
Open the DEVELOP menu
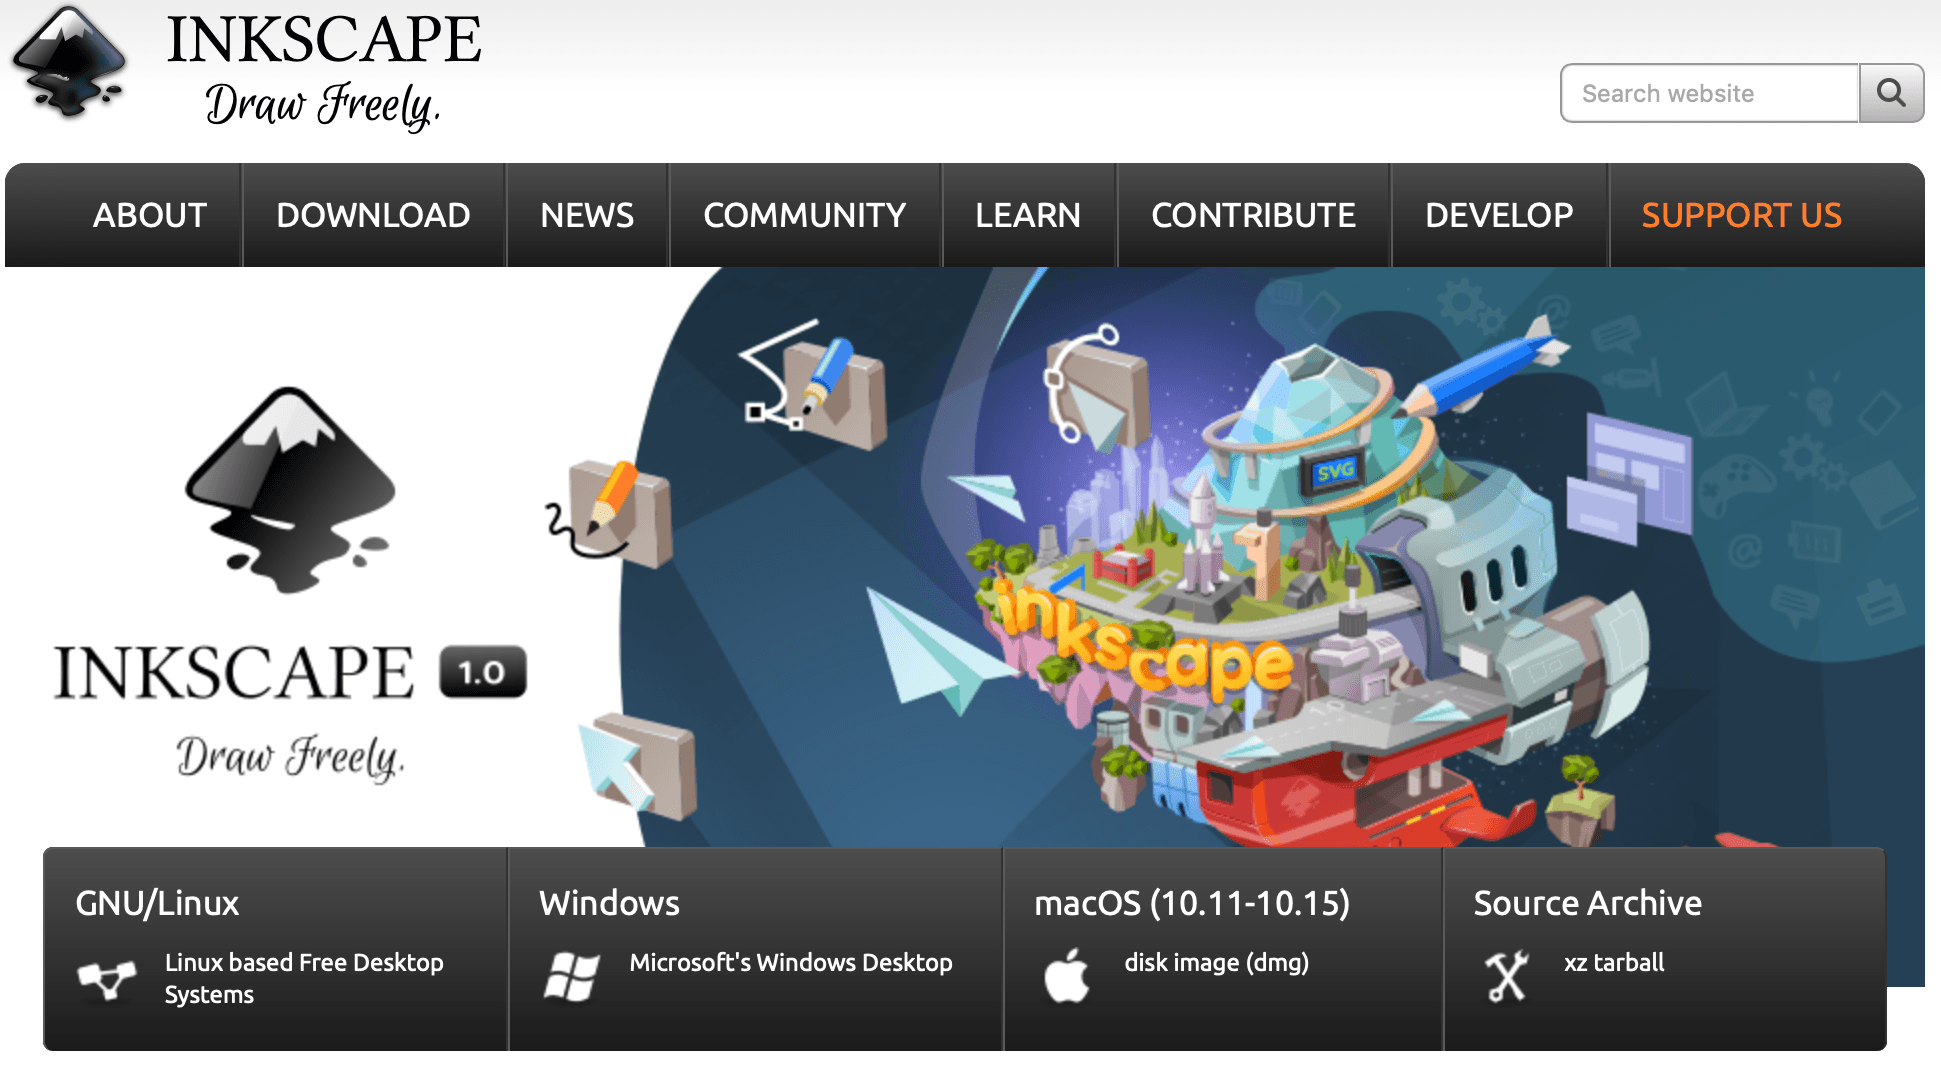pyautogui.click(x=1499, y=215)
